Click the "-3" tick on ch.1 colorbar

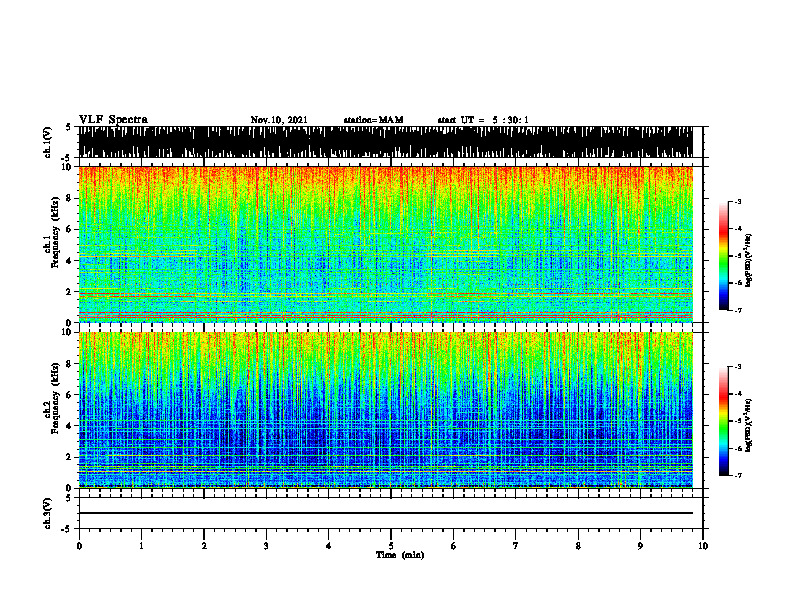point(738,201)
